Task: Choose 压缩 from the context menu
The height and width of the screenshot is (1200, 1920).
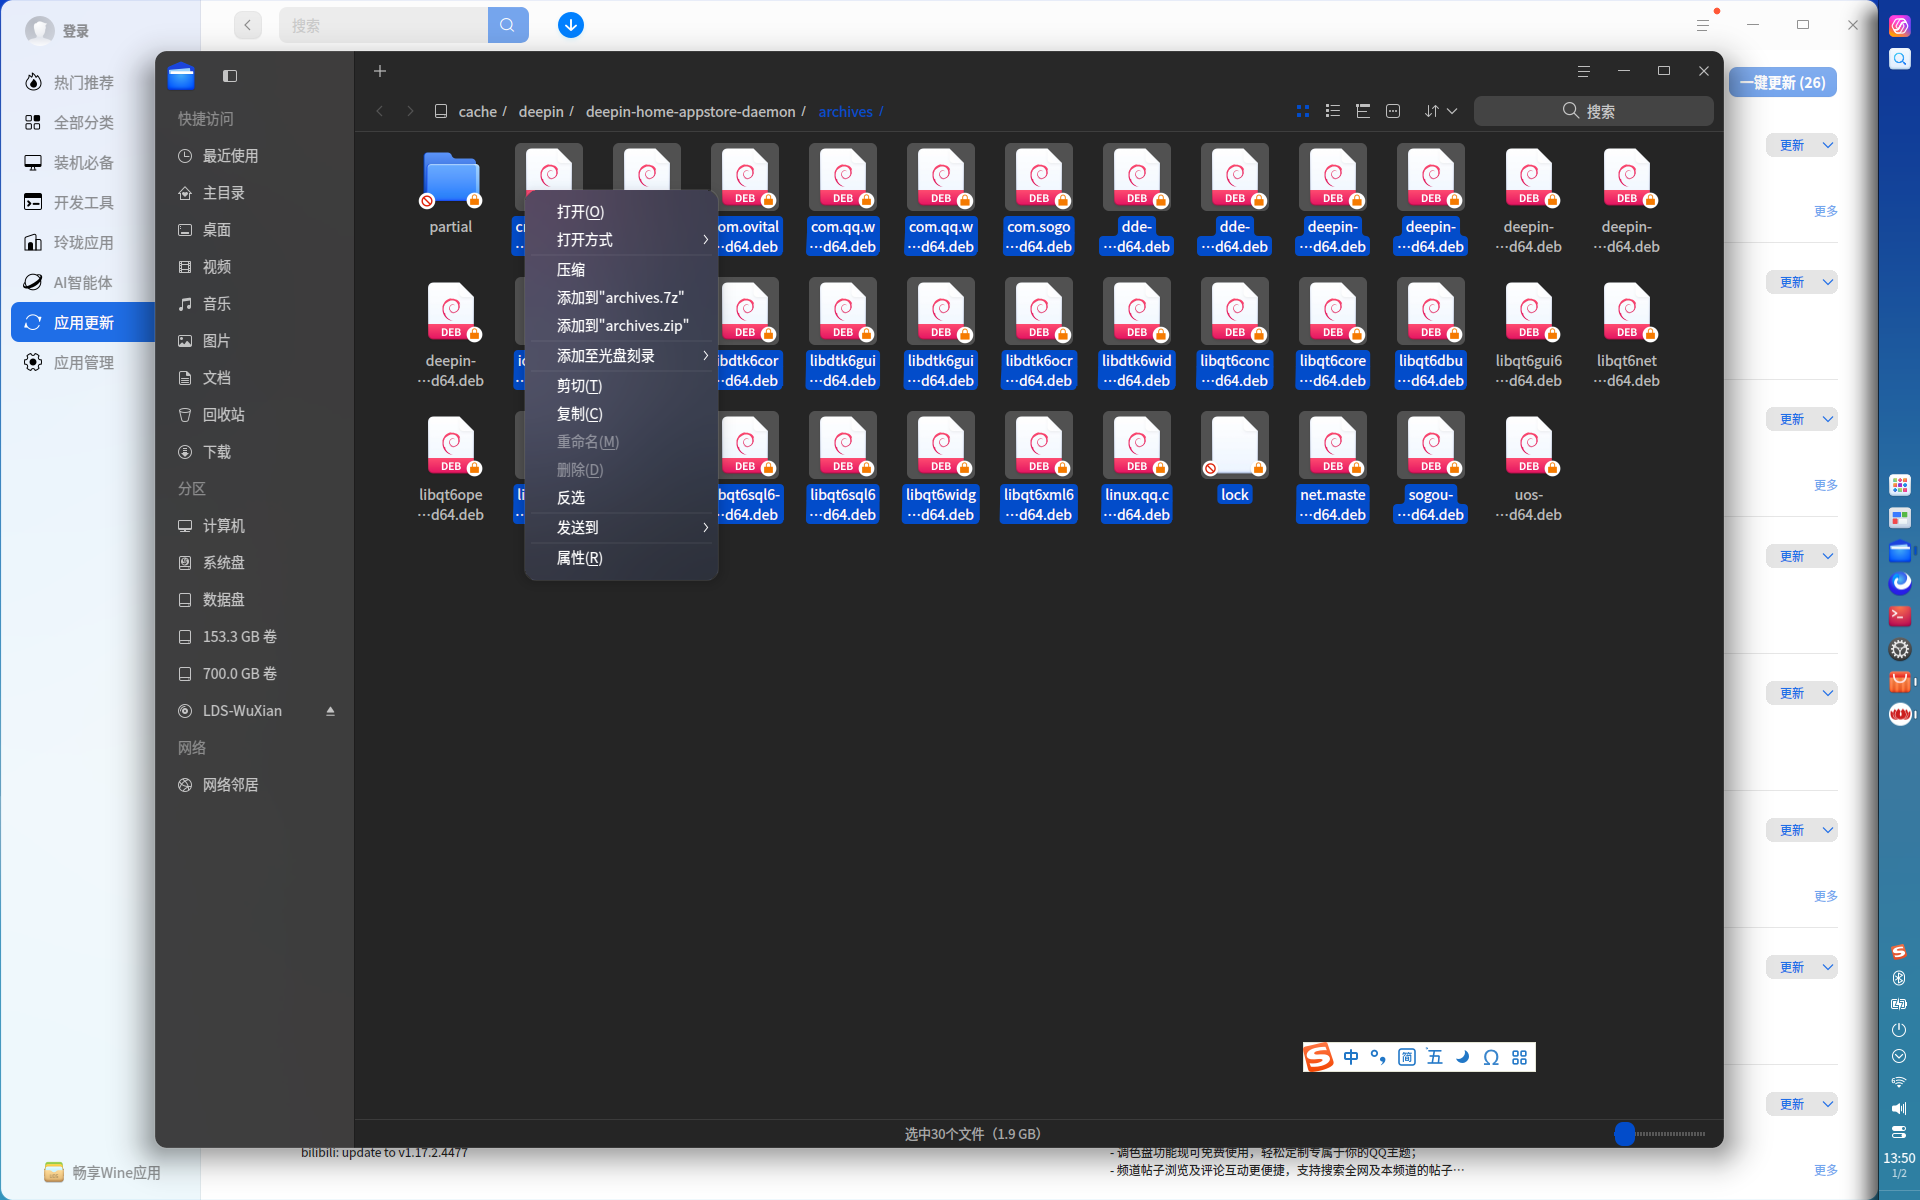Action: (571, 270)
